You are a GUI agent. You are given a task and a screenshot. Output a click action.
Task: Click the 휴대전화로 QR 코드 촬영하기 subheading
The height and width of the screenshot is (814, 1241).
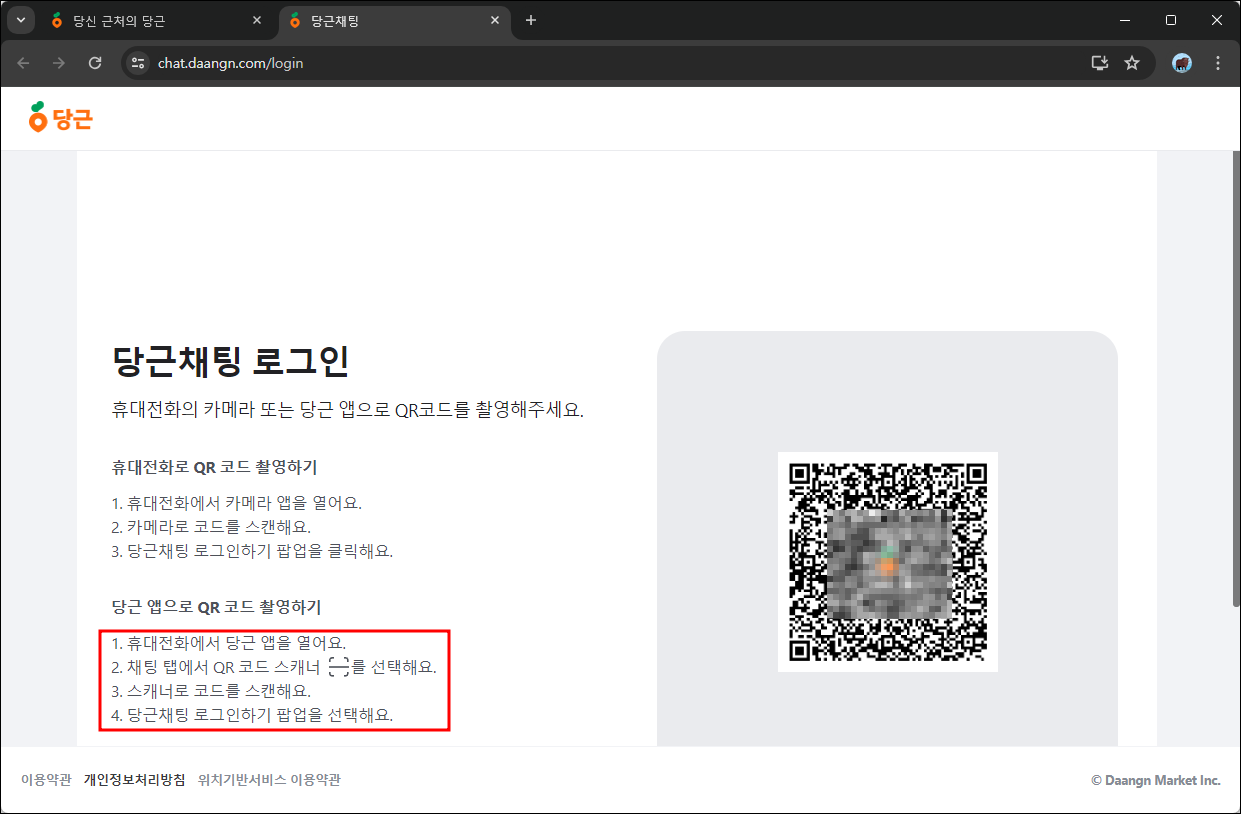click(x=214, y=467)
